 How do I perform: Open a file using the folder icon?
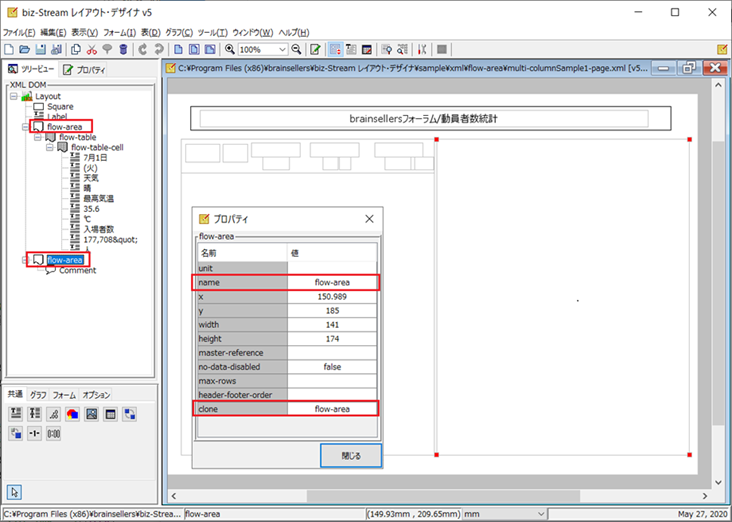pyautogui.click(x=25, y=49)
